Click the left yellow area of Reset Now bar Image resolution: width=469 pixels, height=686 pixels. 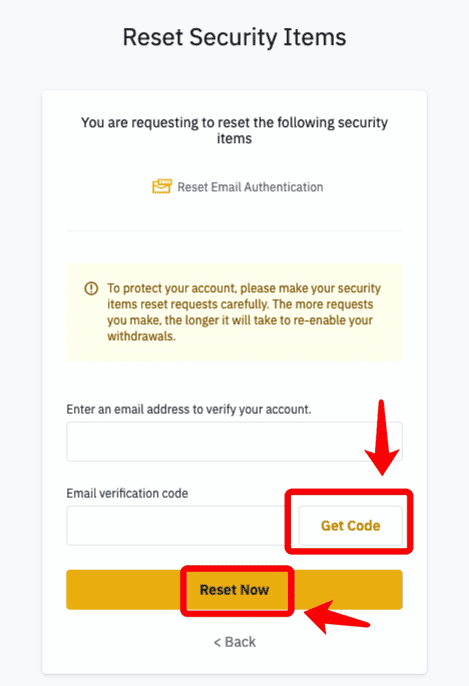click(124, 590)
